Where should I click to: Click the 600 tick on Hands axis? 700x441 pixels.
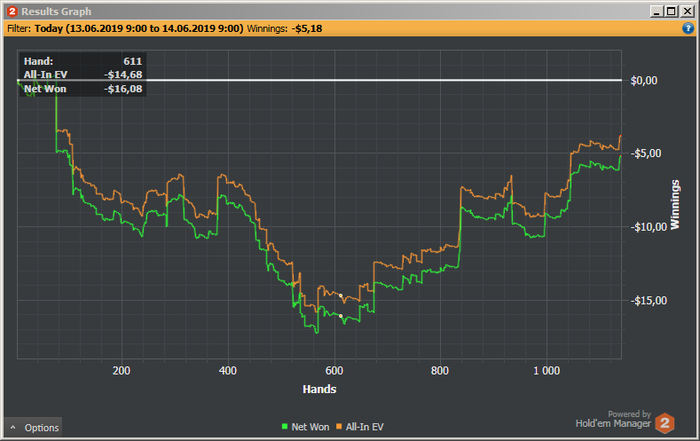coord(334,370)
